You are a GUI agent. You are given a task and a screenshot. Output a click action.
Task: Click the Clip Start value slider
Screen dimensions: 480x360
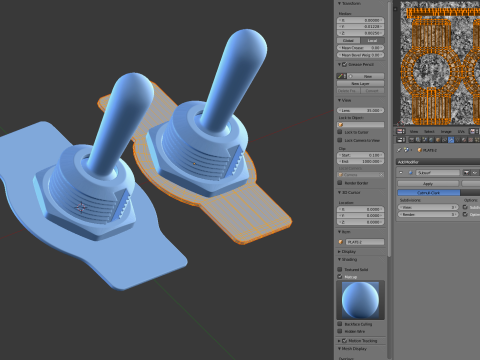[360, 155]
